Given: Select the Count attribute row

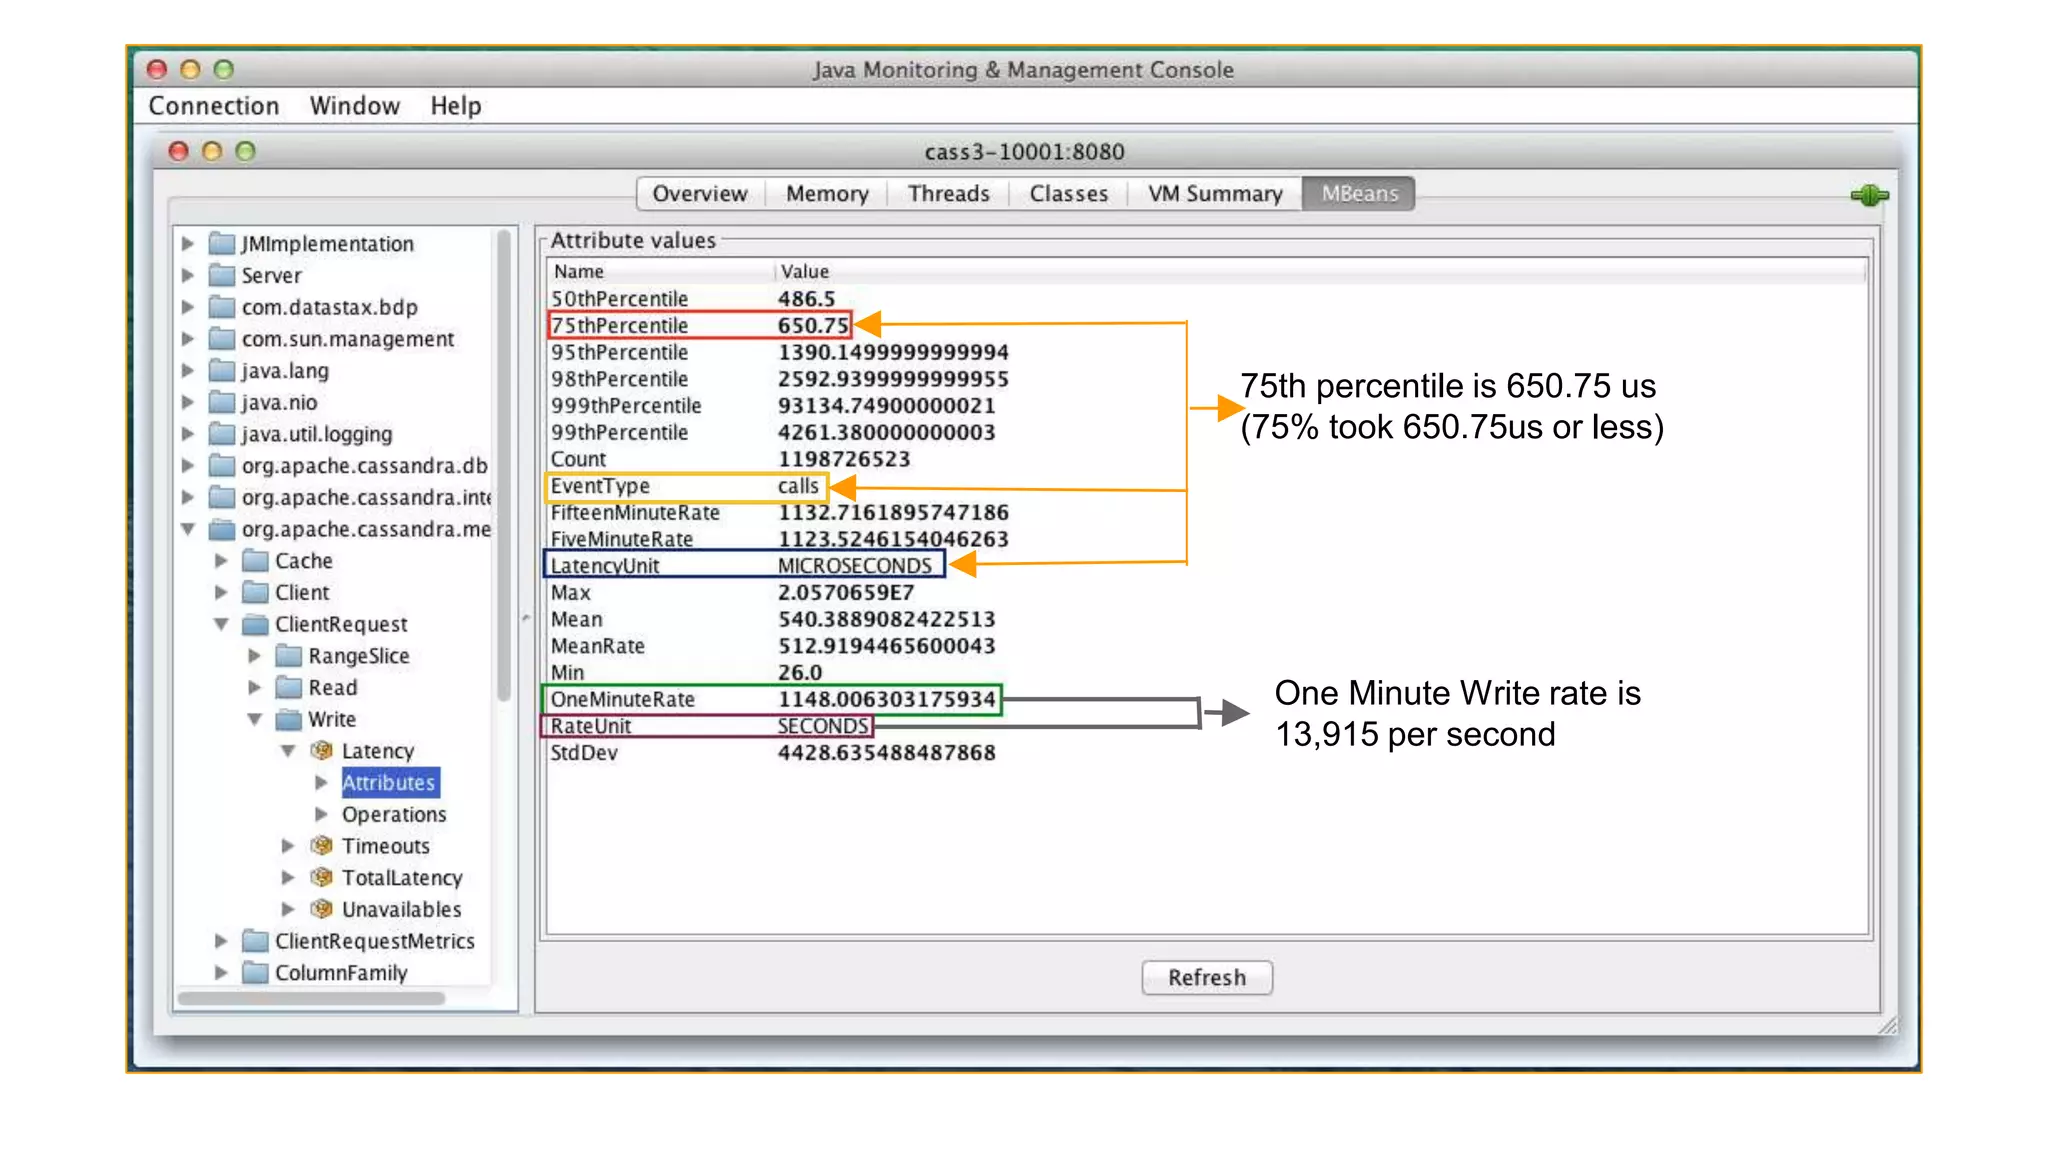Looking at the screenshot, I should coord(1206,459).
